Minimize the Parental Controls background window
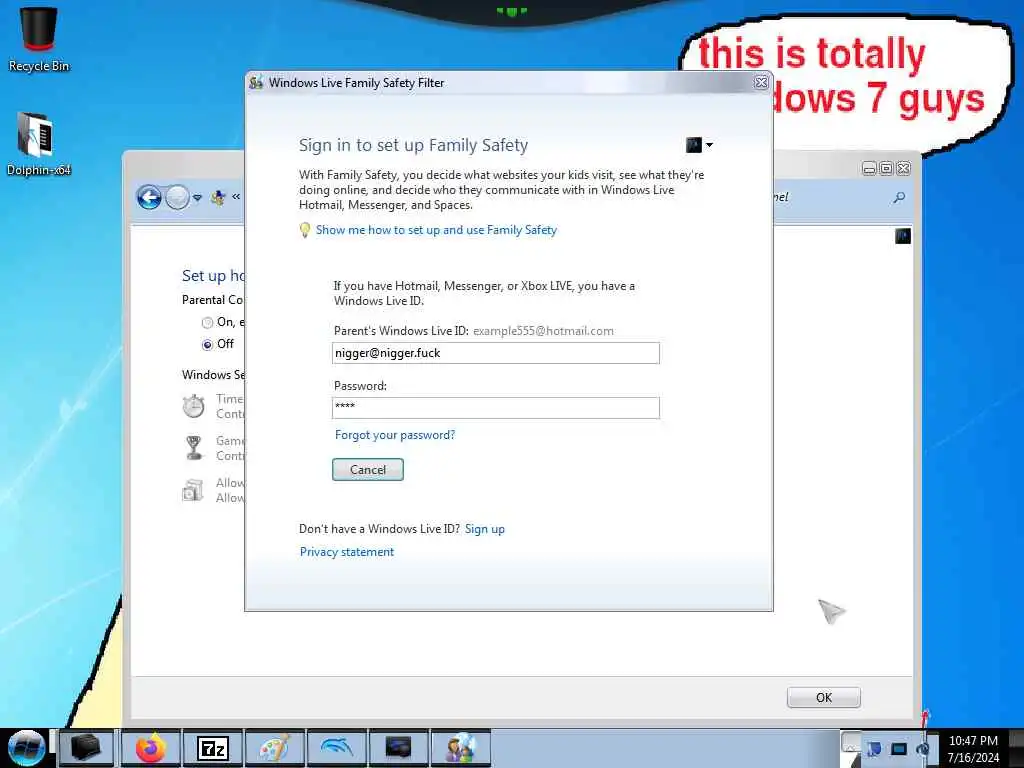This screenshot has height=768, width=1024. pos(869,168)
